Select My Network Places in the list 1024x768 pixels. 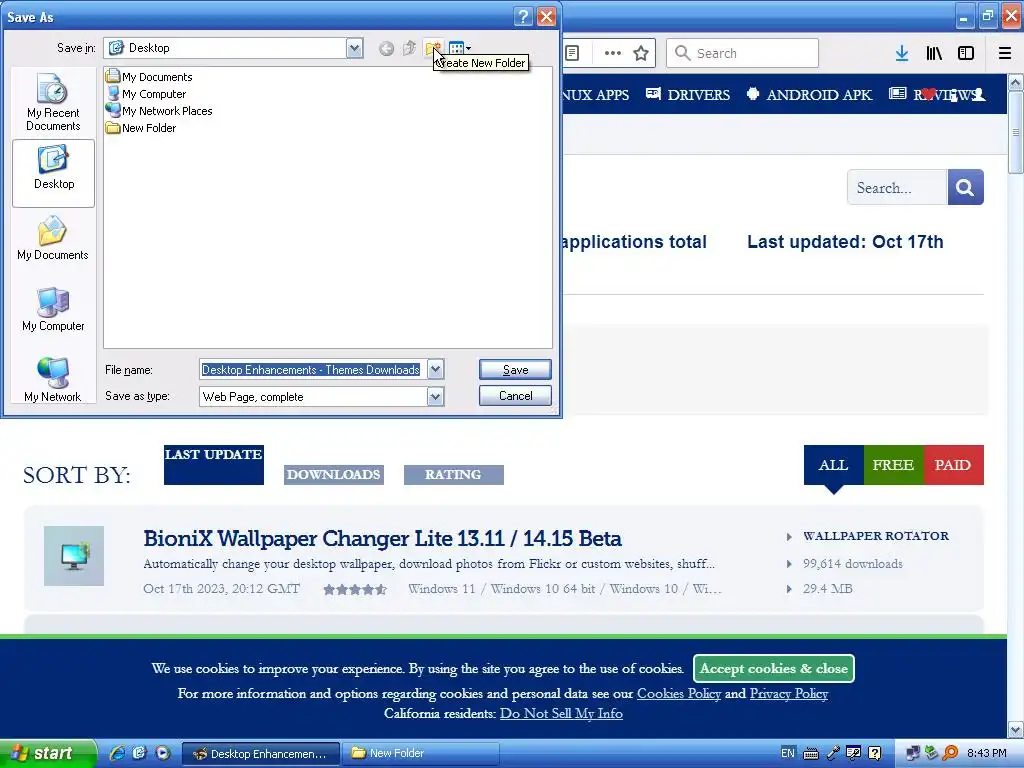coord(159,110)
